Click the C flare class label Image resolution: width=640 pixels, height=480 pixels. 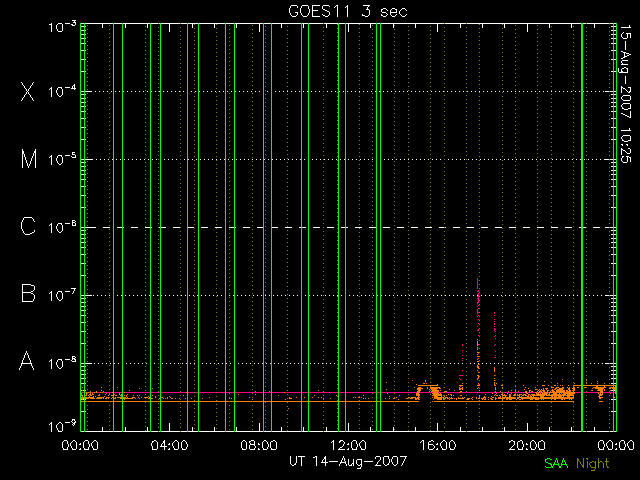[28, 227]
